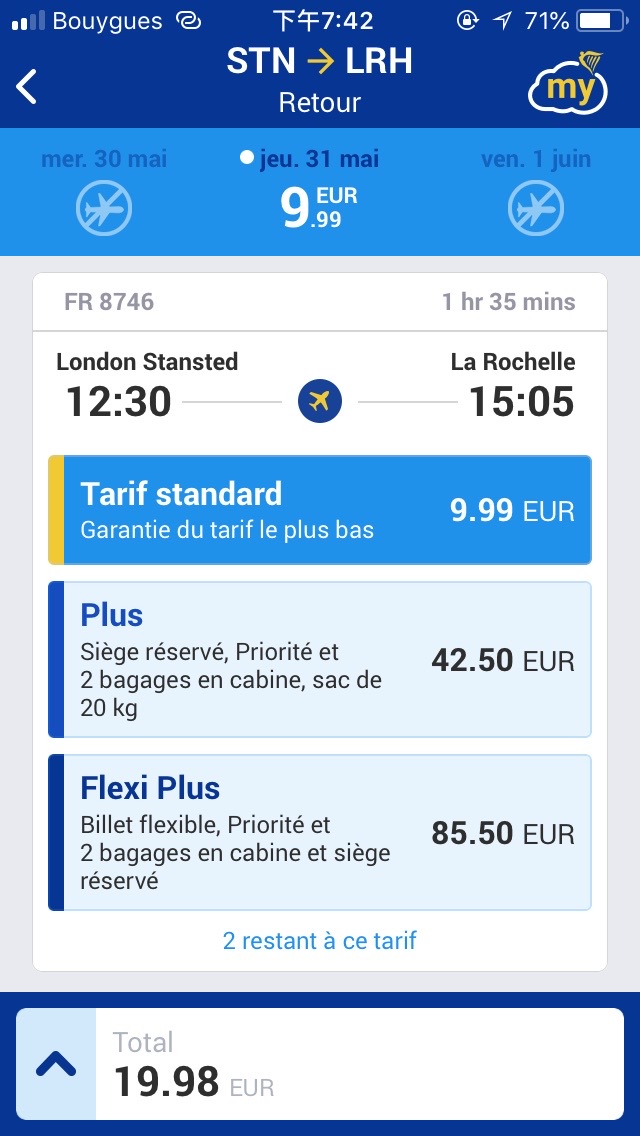Tap the 12:30 London Stansted departure time
This screenshot has height=1136, width=640.
point(119,402)
